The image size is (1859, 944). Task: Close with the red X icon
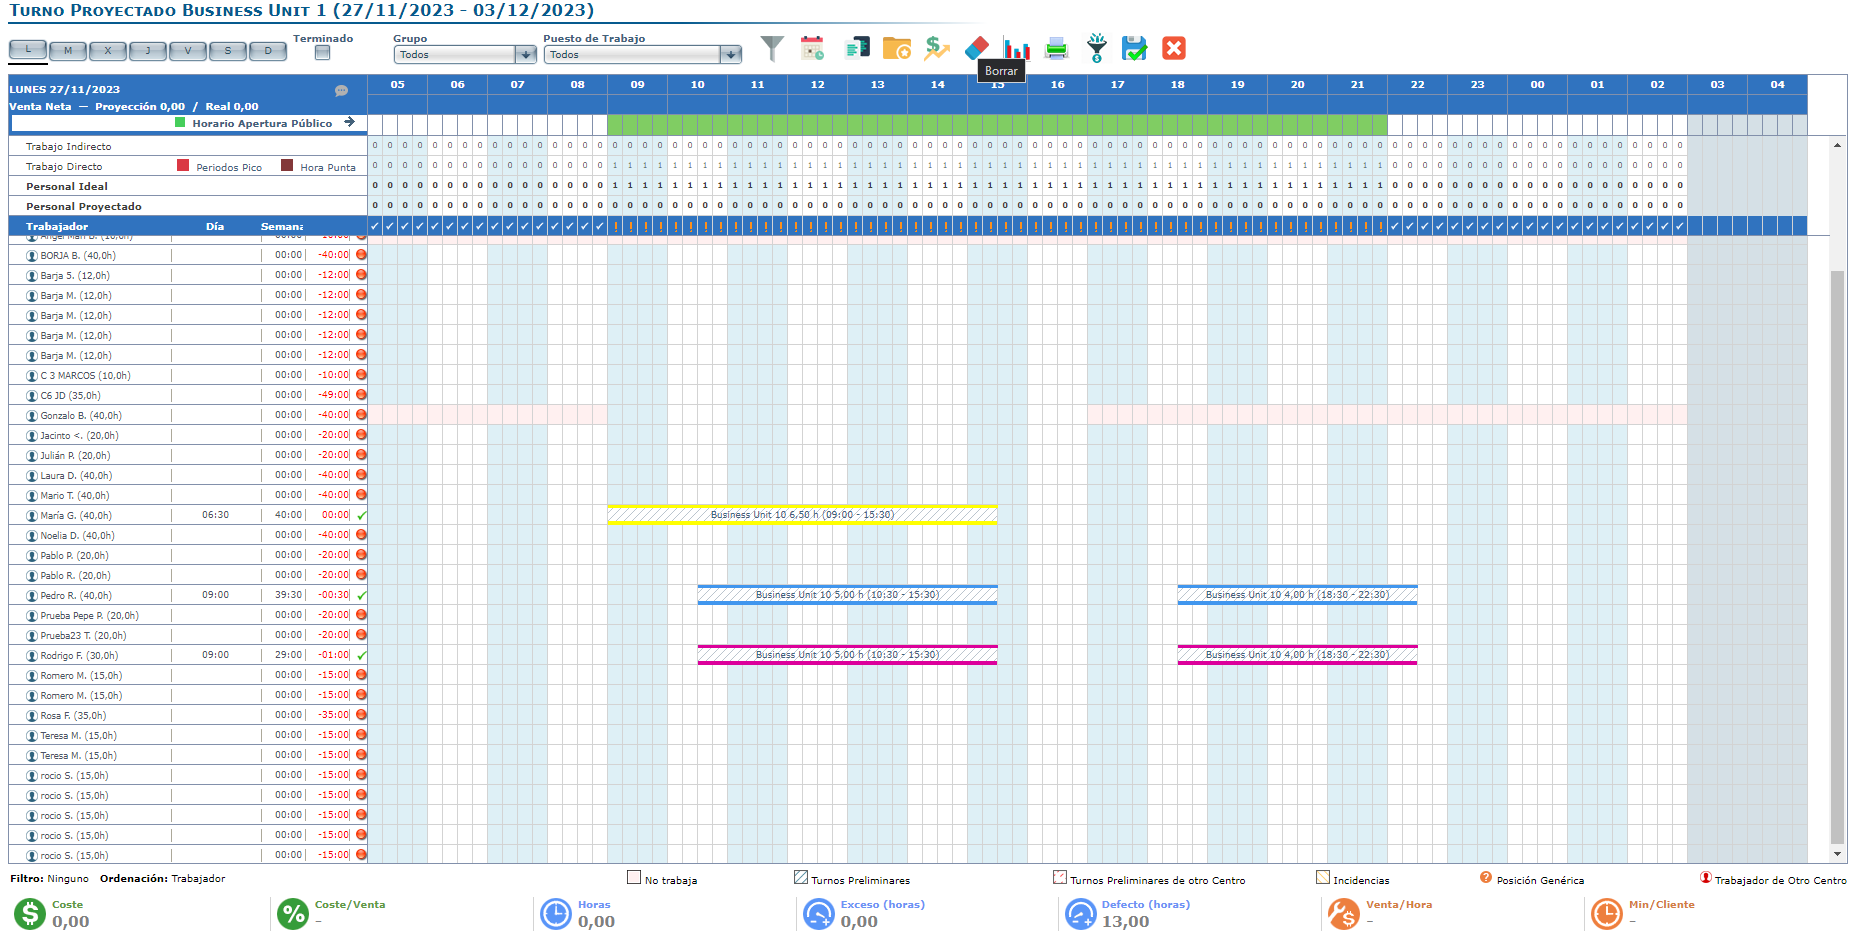pos(1174,48)
